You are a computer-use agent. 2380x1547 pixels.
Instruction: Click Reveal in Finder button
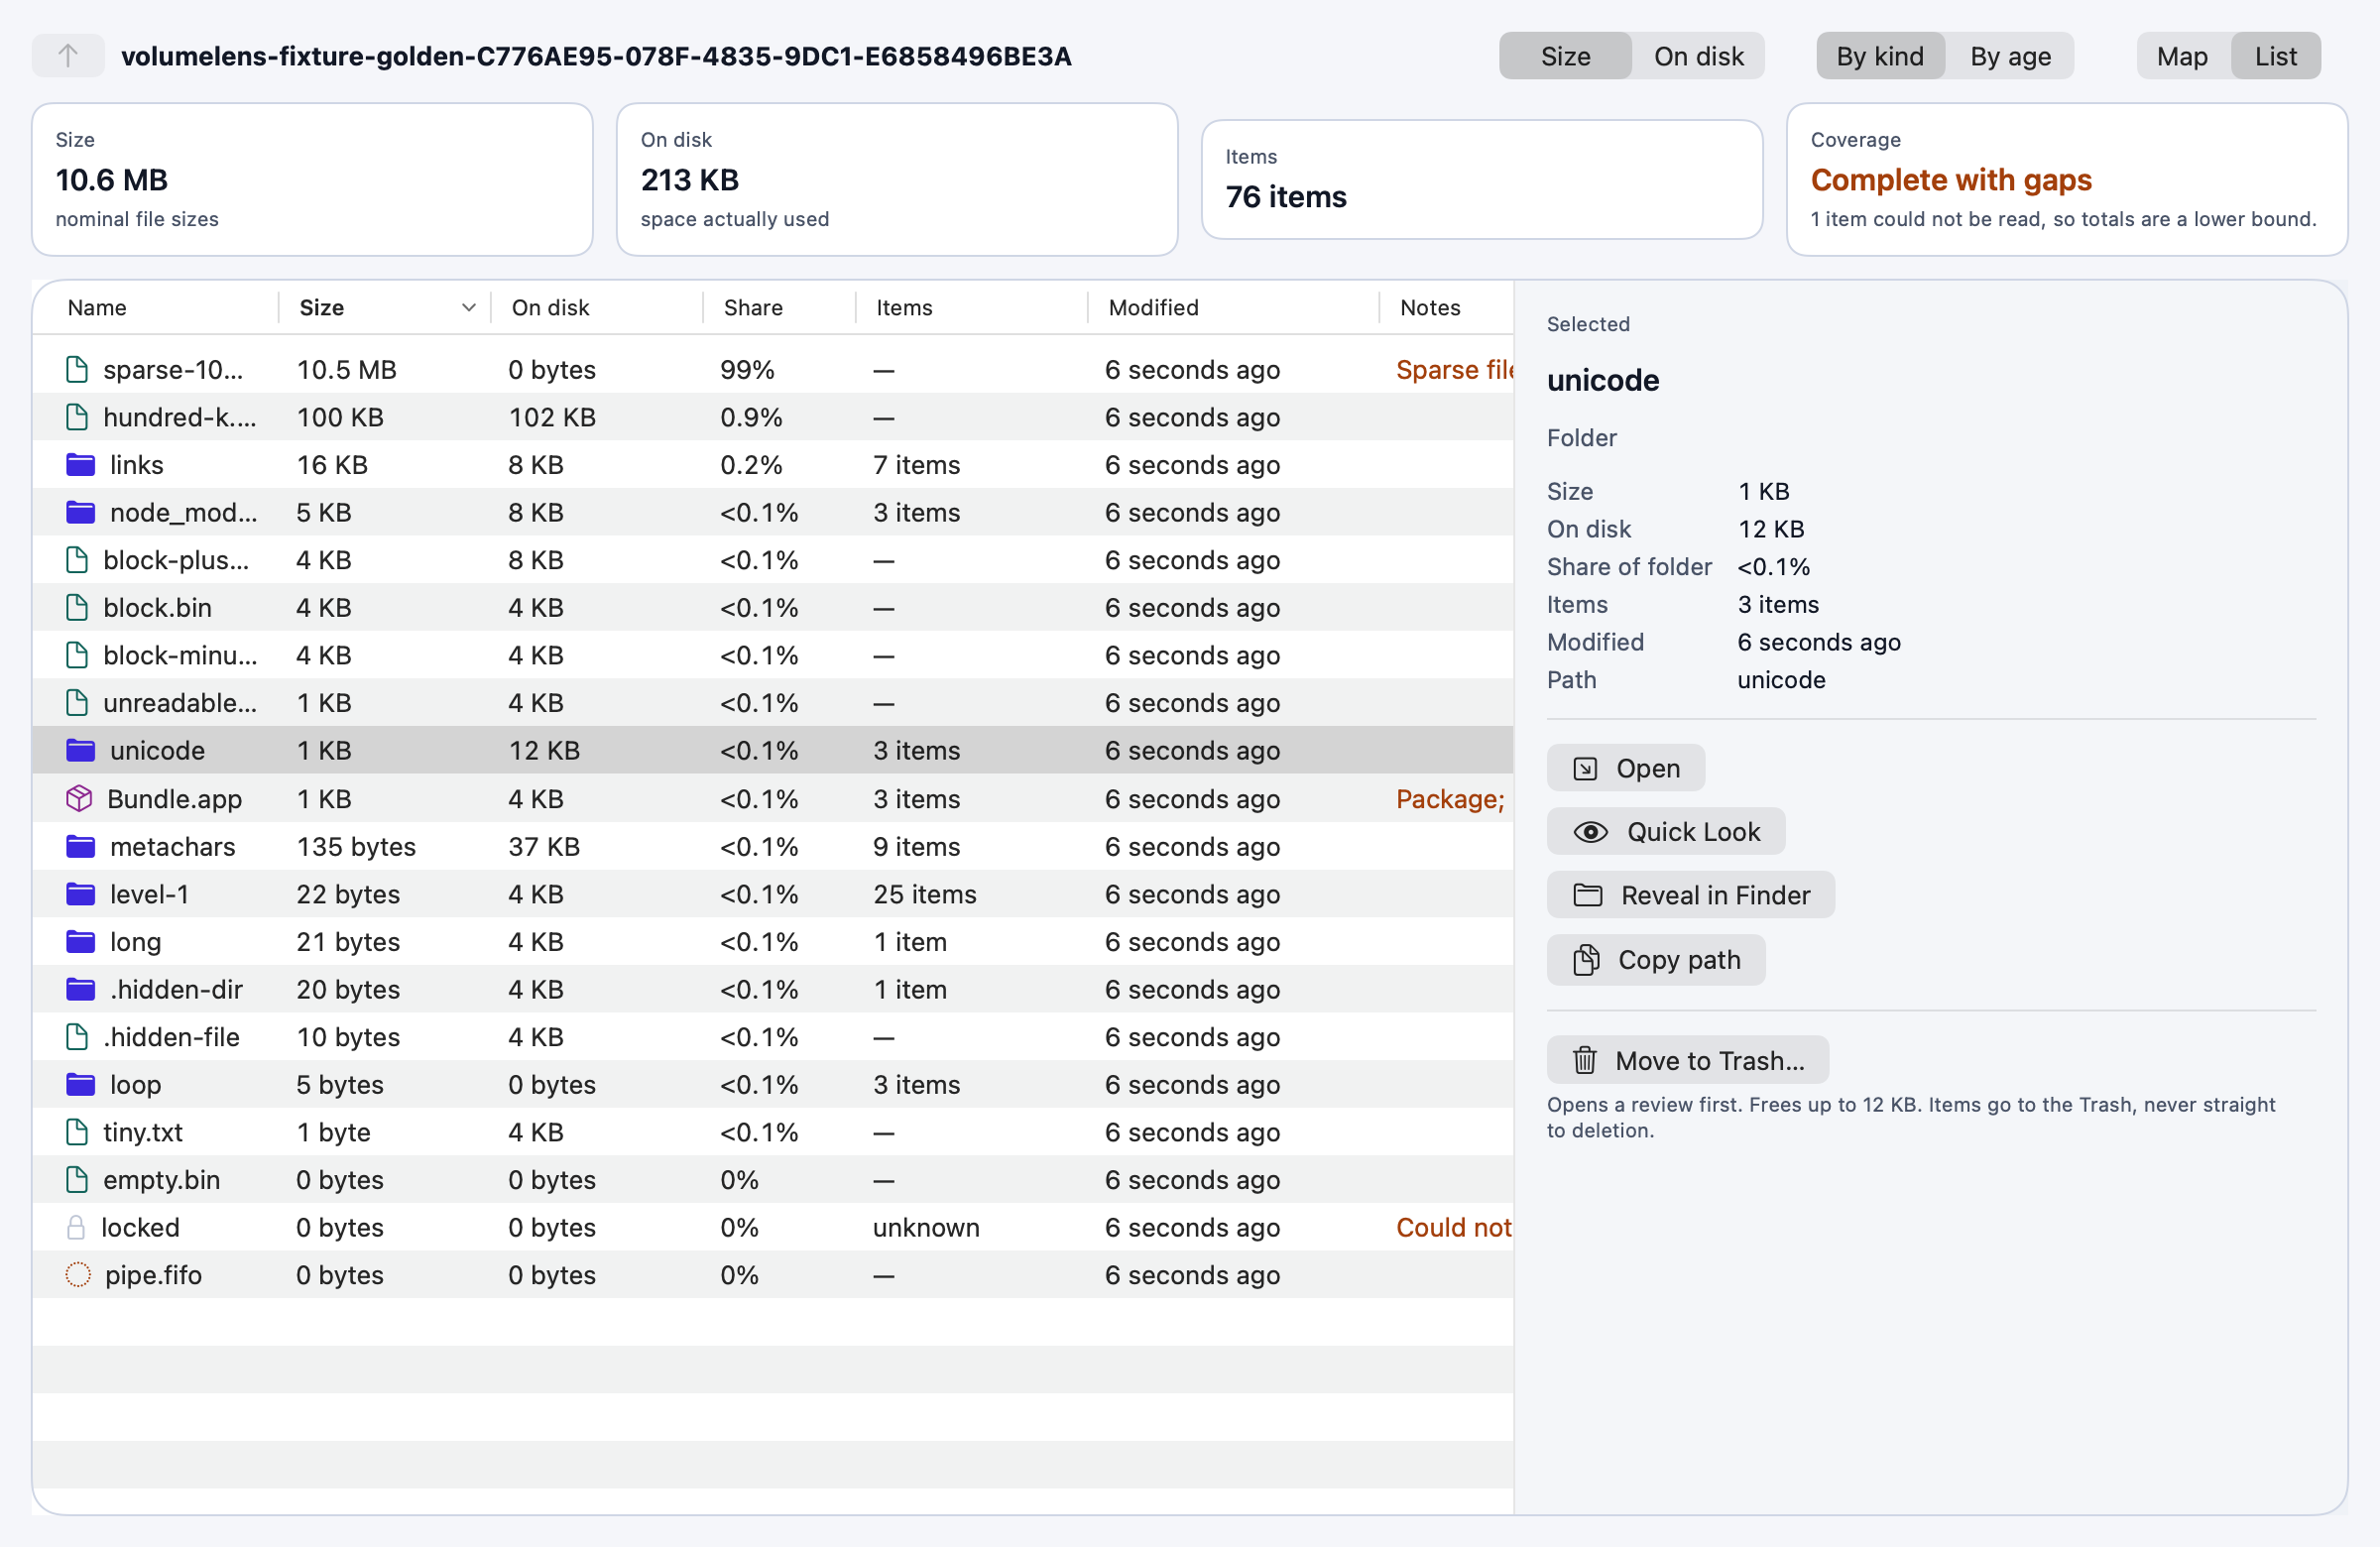(x=1691, y=895)
